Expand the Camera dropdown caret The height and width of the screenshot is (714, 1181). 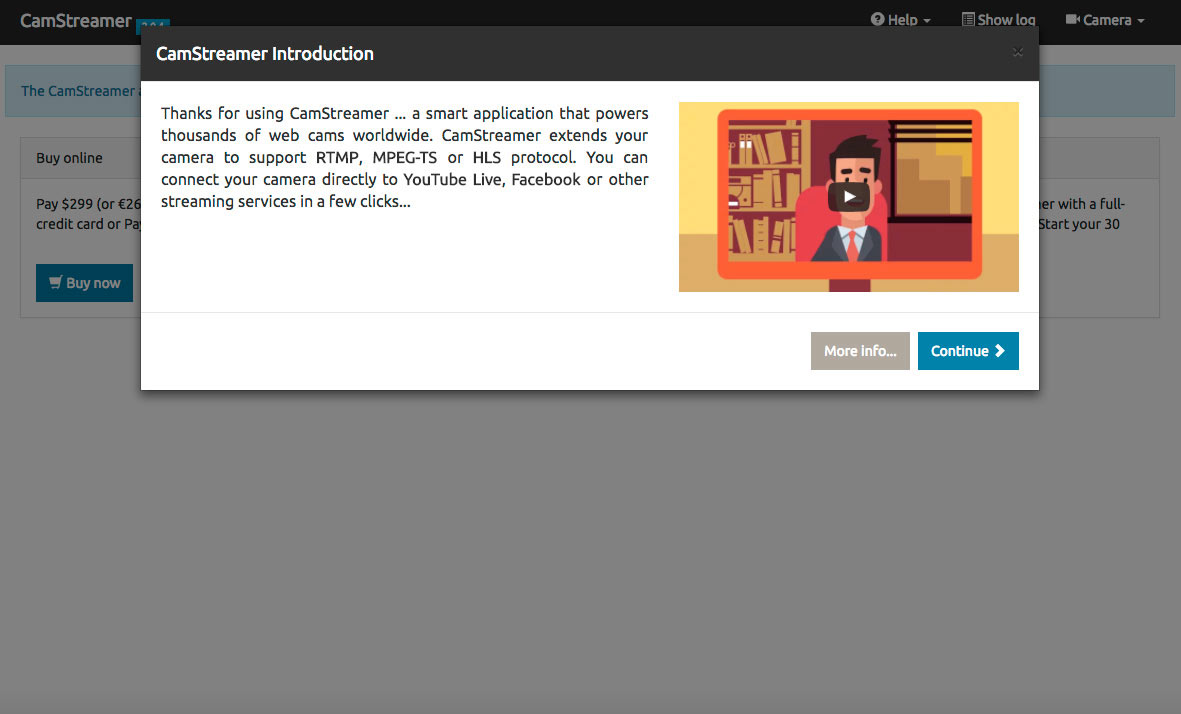point(1140,21)
